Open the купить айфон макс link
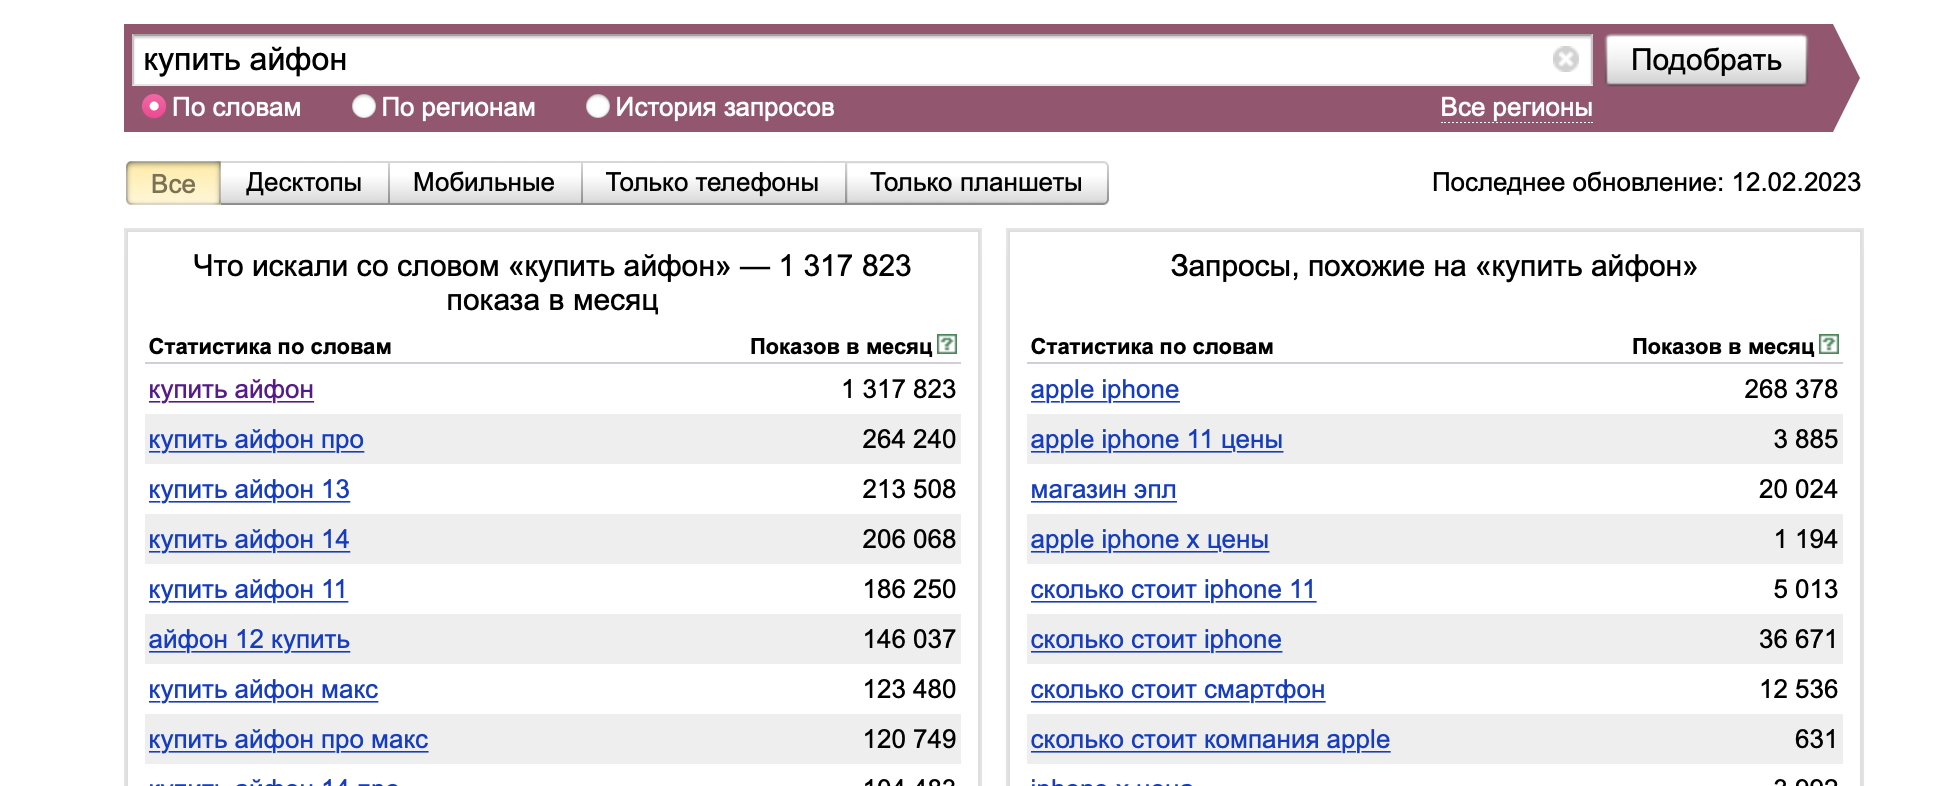Viewport: 1946px width, 786px height. coord(263,689)
